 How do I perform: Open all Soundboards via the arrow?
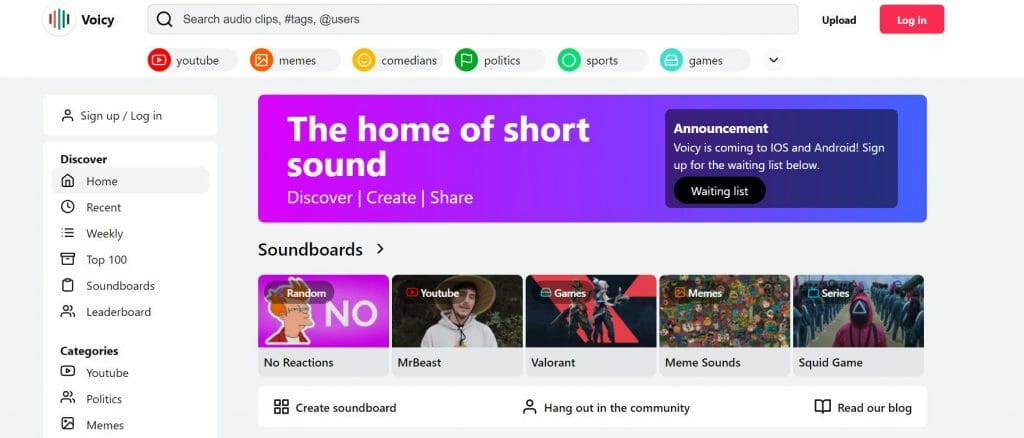point(380,249)
